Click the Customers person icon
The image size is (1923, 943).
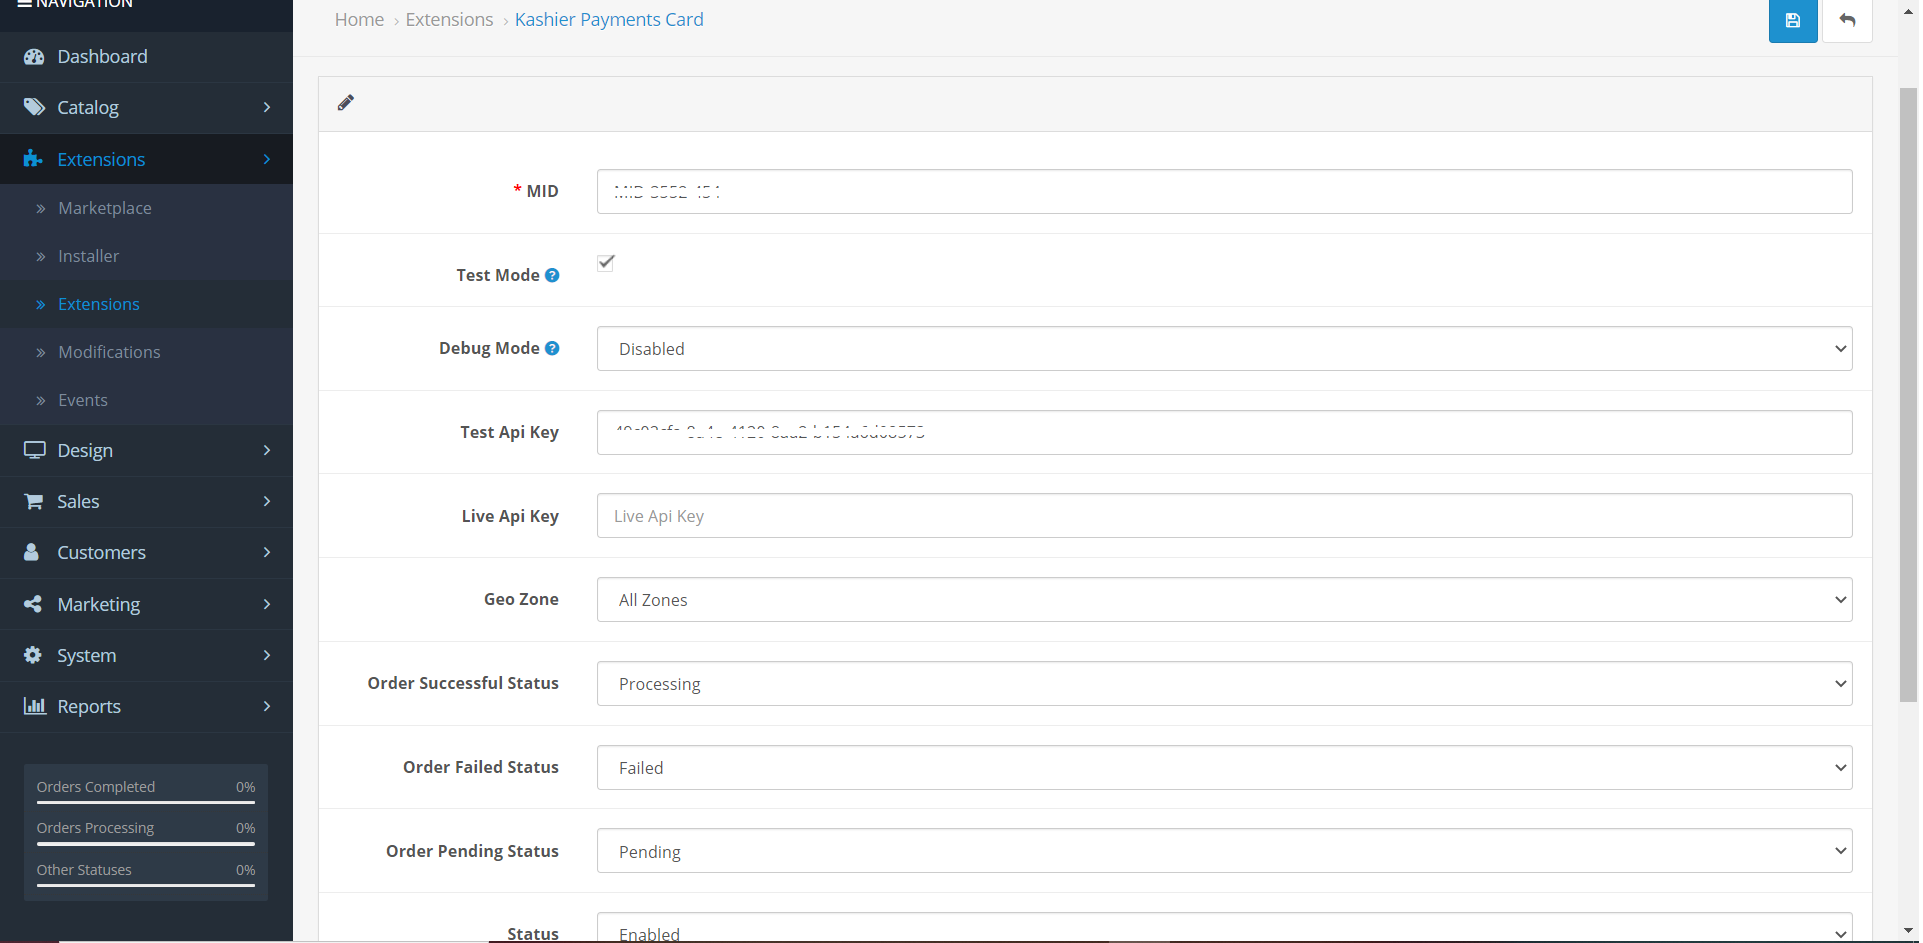click(x=31, y=552)
